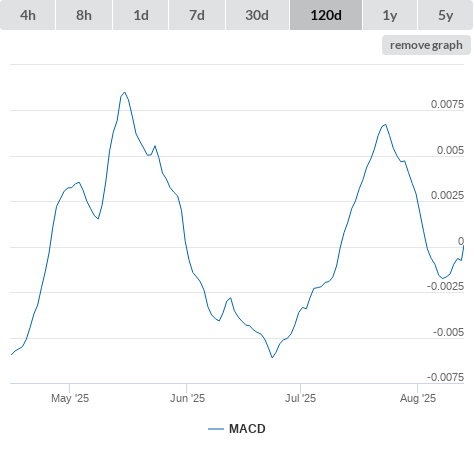Select the active 120d range tab
Viewport: 474px width, 455px height.
(x=326, y=15)
